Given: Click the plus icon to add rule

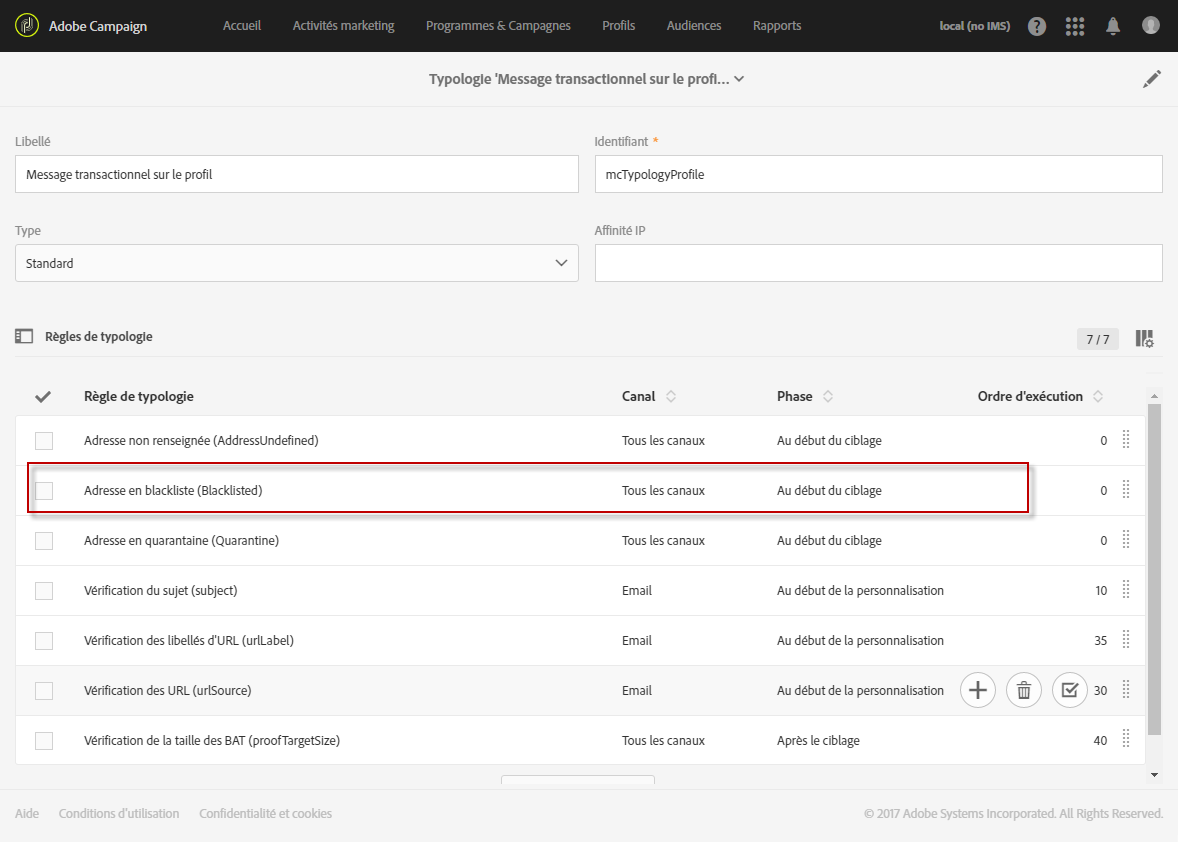Looking at the screenshot, I should pos(978,690).
